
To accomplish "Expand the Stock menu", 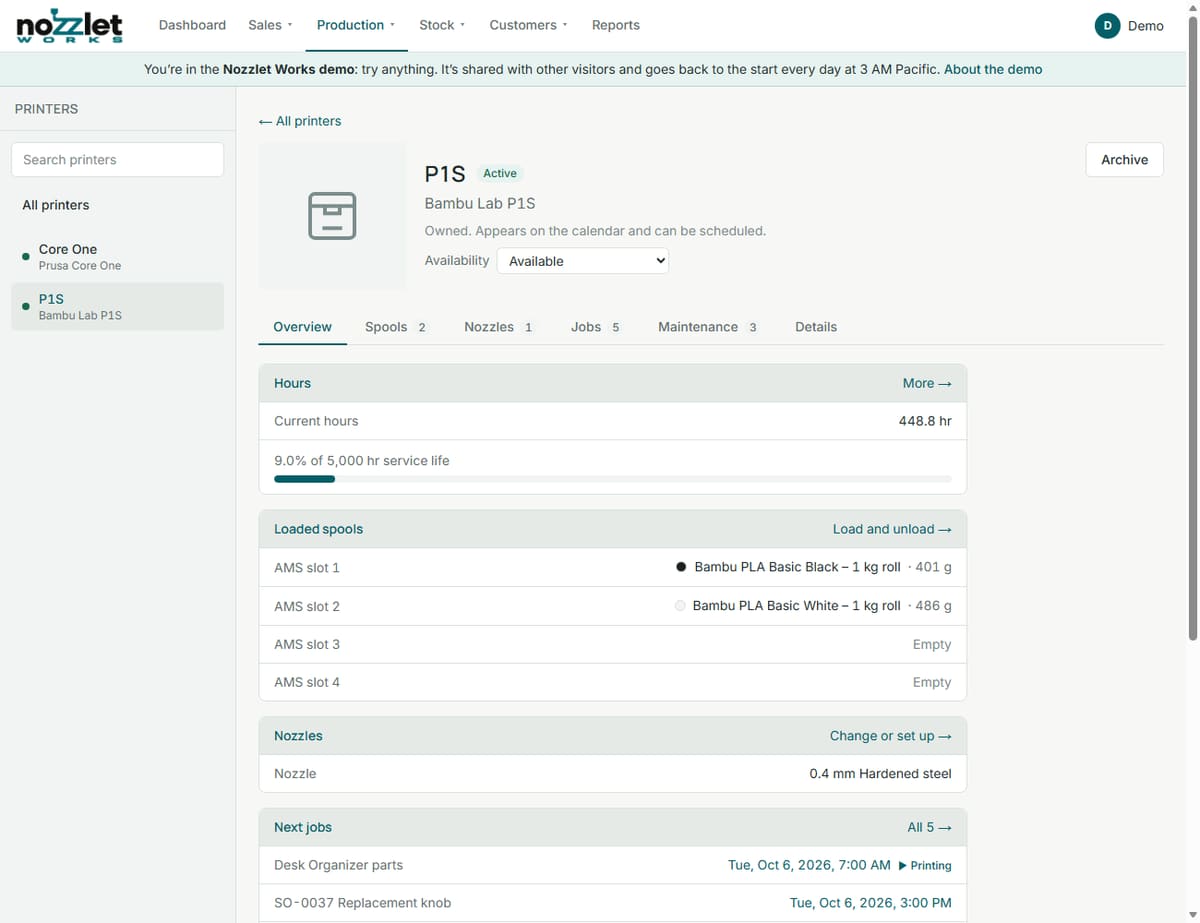I will [442, 25].
